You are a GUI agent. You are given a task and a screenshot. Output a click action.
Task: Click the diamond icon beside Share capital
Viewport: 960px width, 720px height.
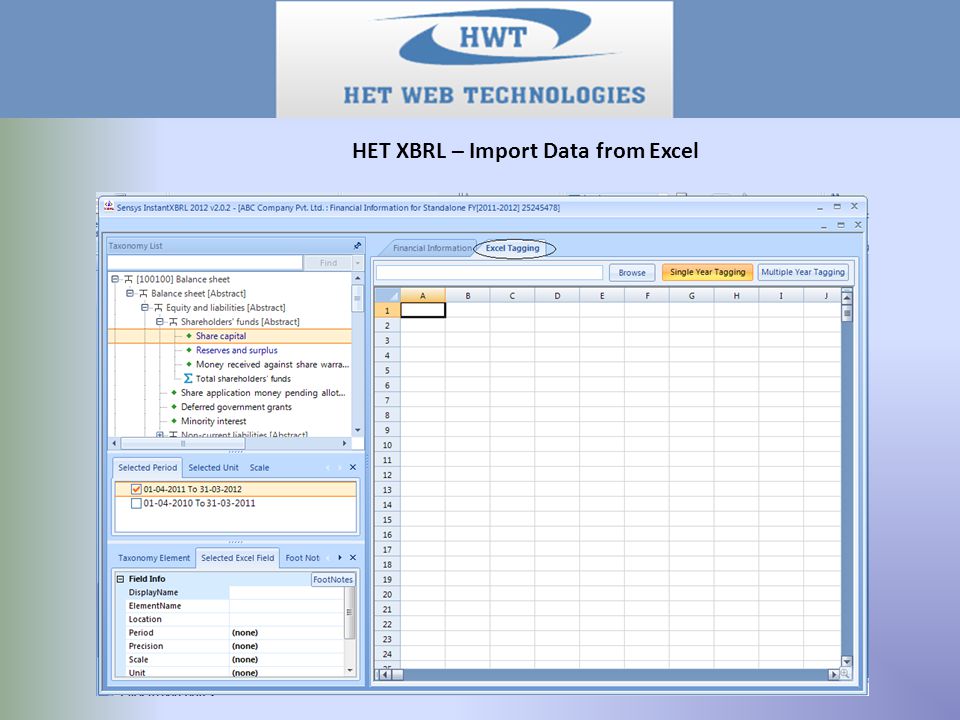point(189,336)
